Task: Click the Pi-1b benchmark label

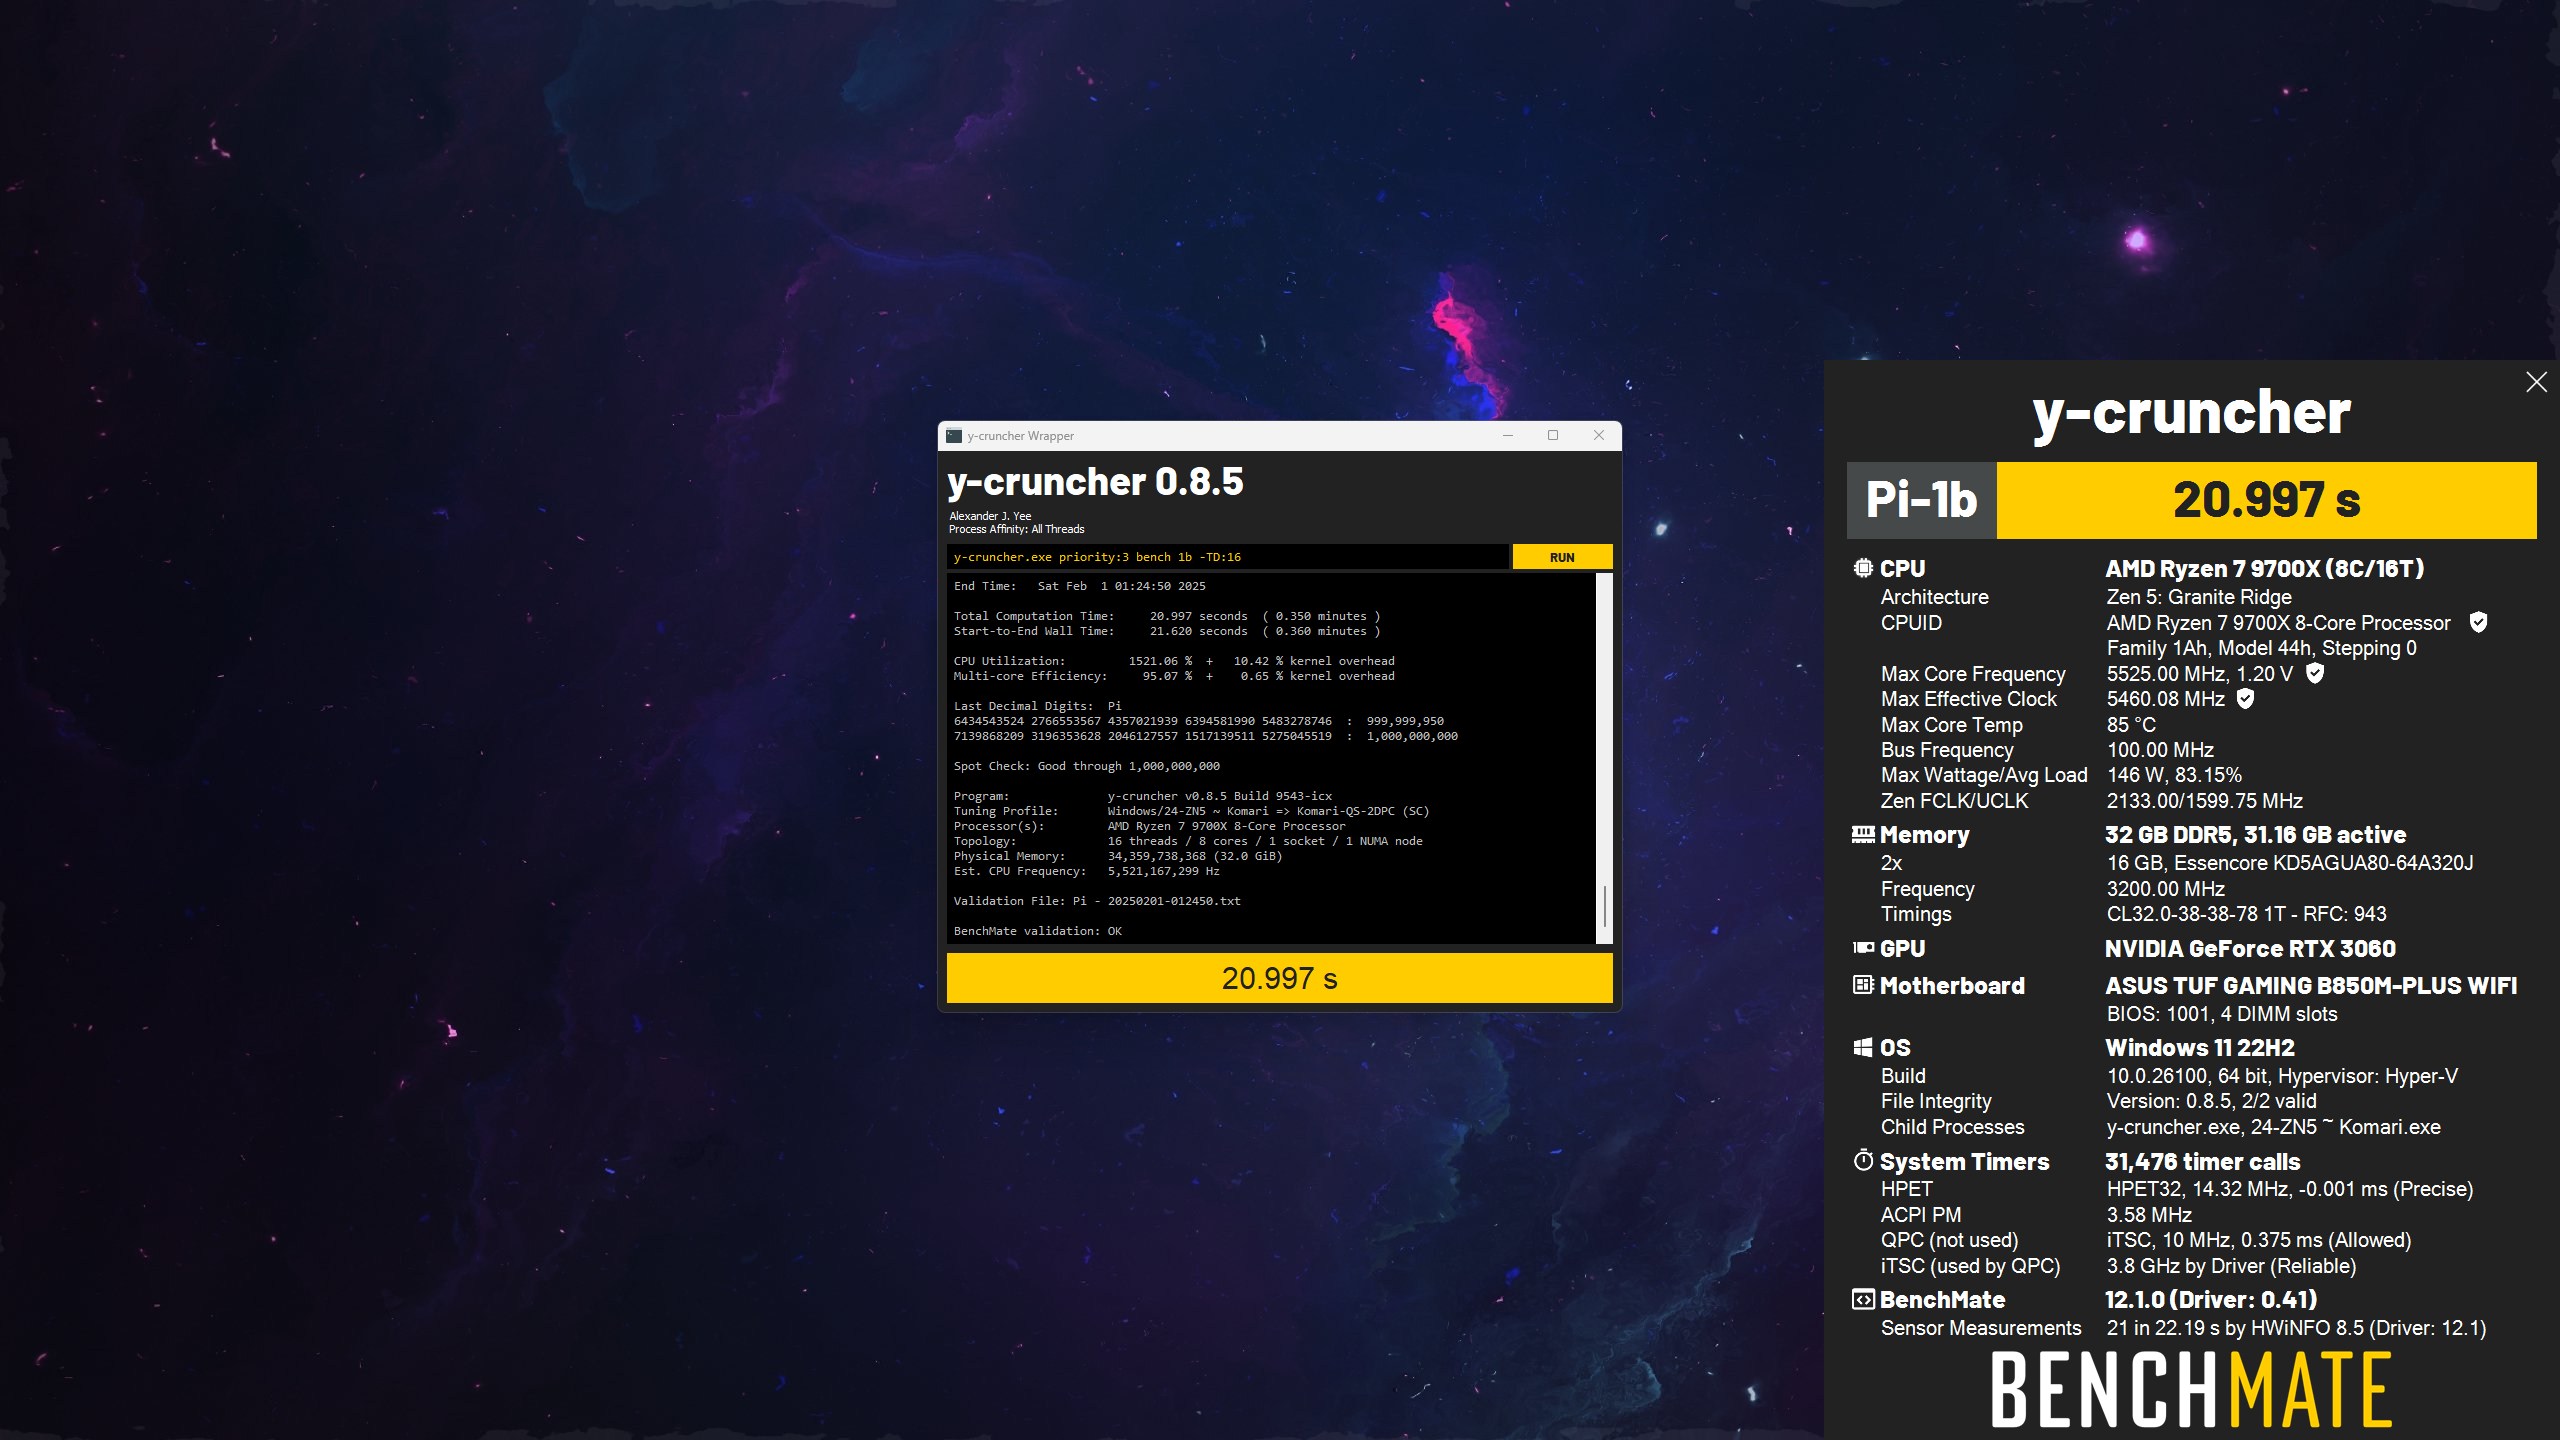Action: 1921,499
